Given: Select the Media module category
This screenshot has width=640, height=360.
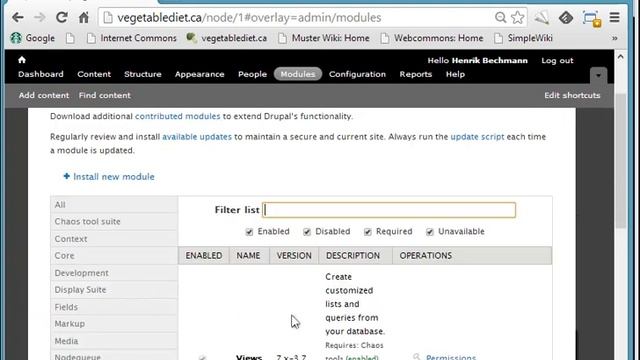Looking at the screenshot, I should click(x=114, y=341).
